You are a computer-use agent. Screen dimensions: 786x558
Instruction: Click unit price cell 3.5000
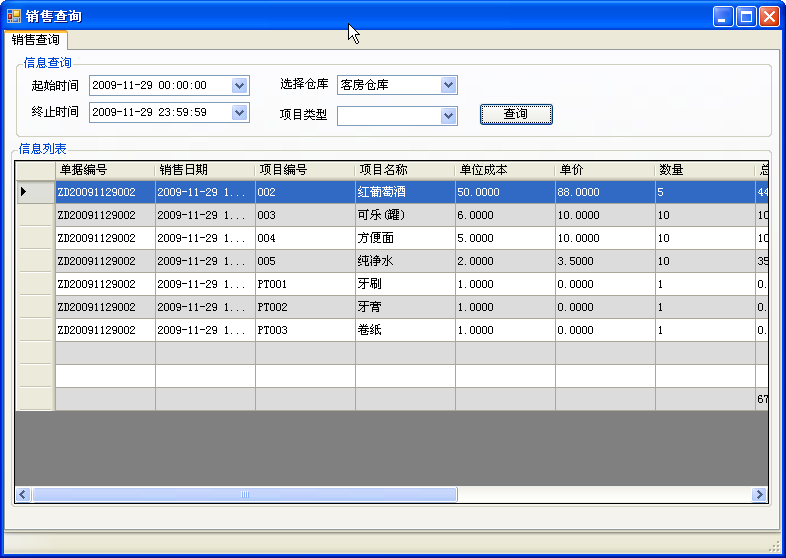point(605,261)
